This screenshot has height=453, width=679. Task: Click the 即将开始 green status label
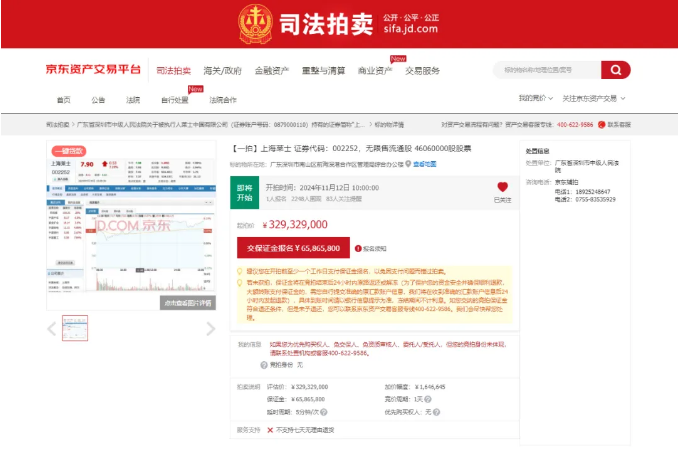tap(245, 193)
